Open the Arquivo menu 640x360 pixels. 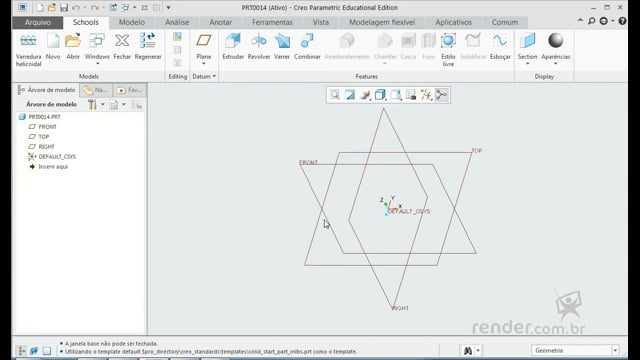[38, 22]
